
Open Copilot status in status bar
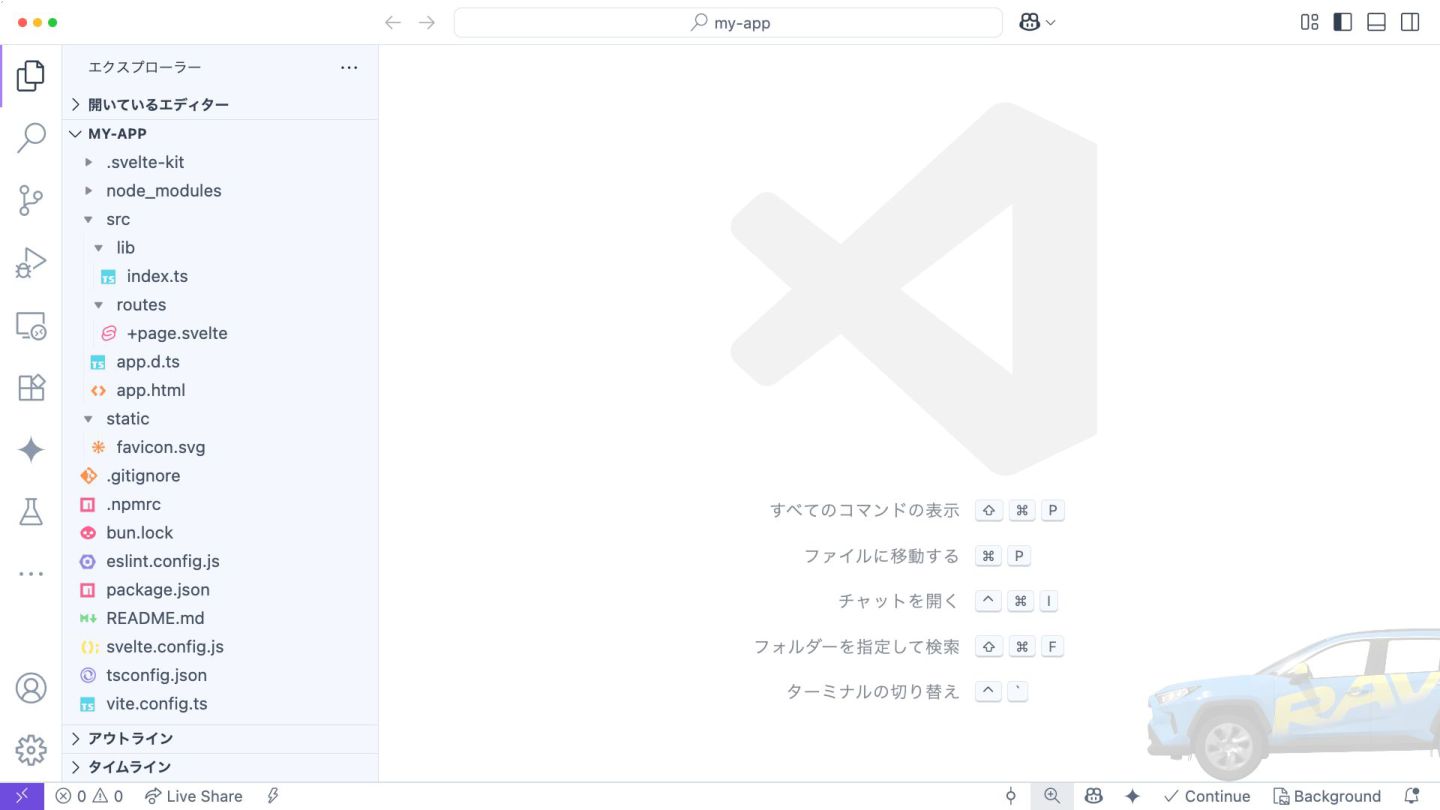(x=1094, y=796)
